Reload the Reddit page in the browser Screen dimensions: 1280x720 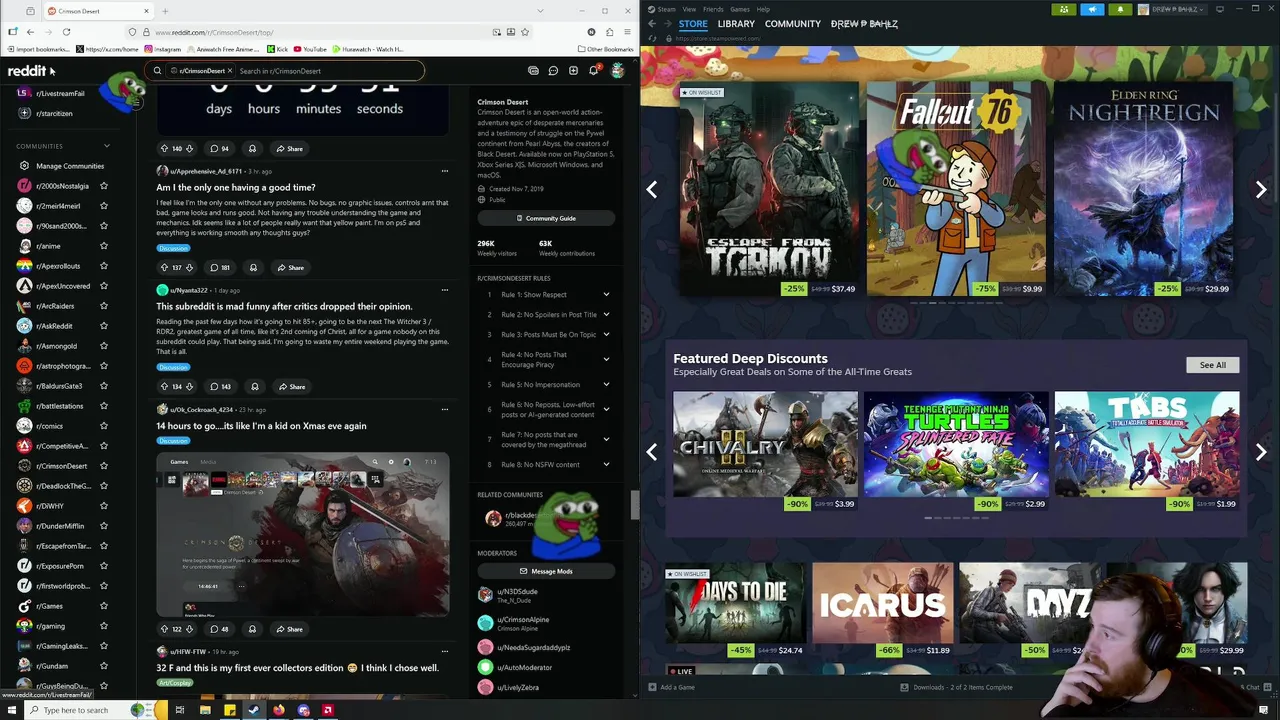(66, 32)
